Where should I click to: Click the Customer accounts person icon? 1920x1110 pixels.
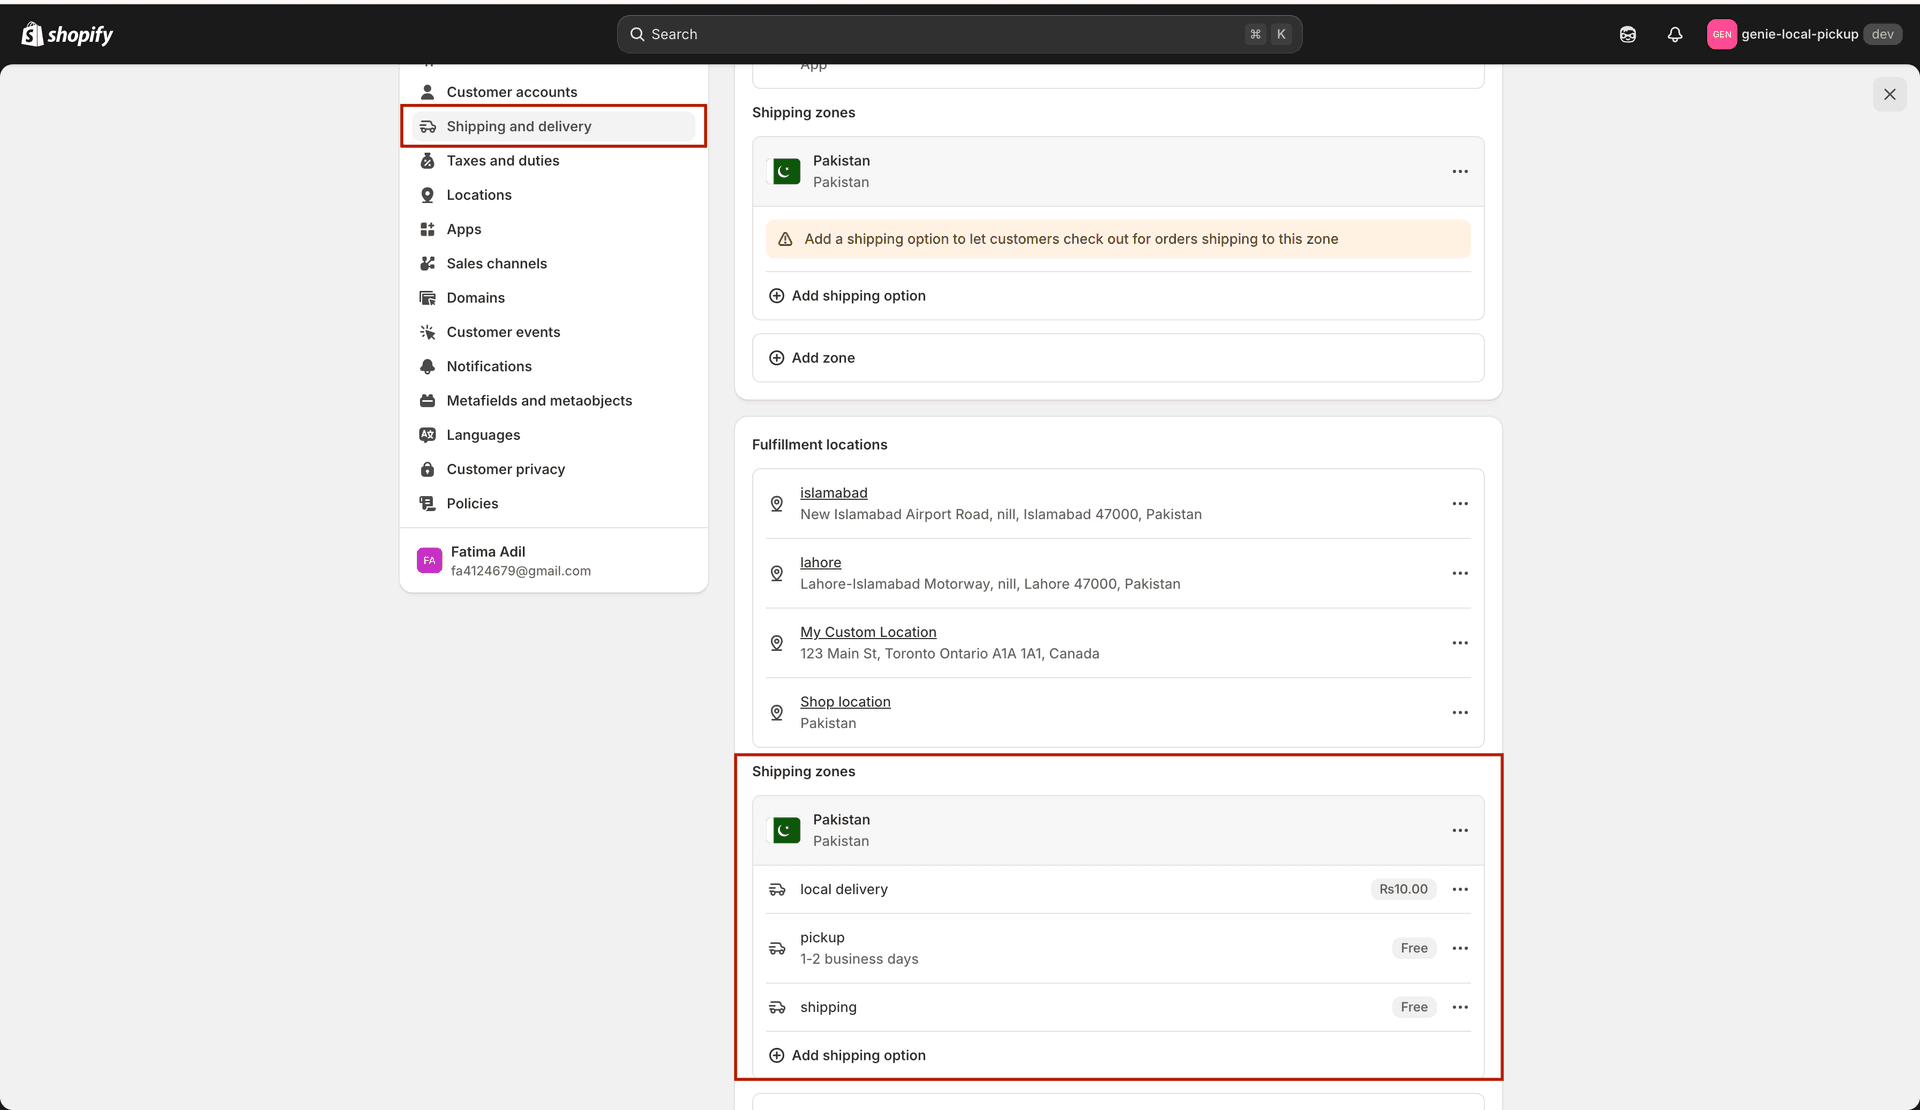(x=428, y=91)
